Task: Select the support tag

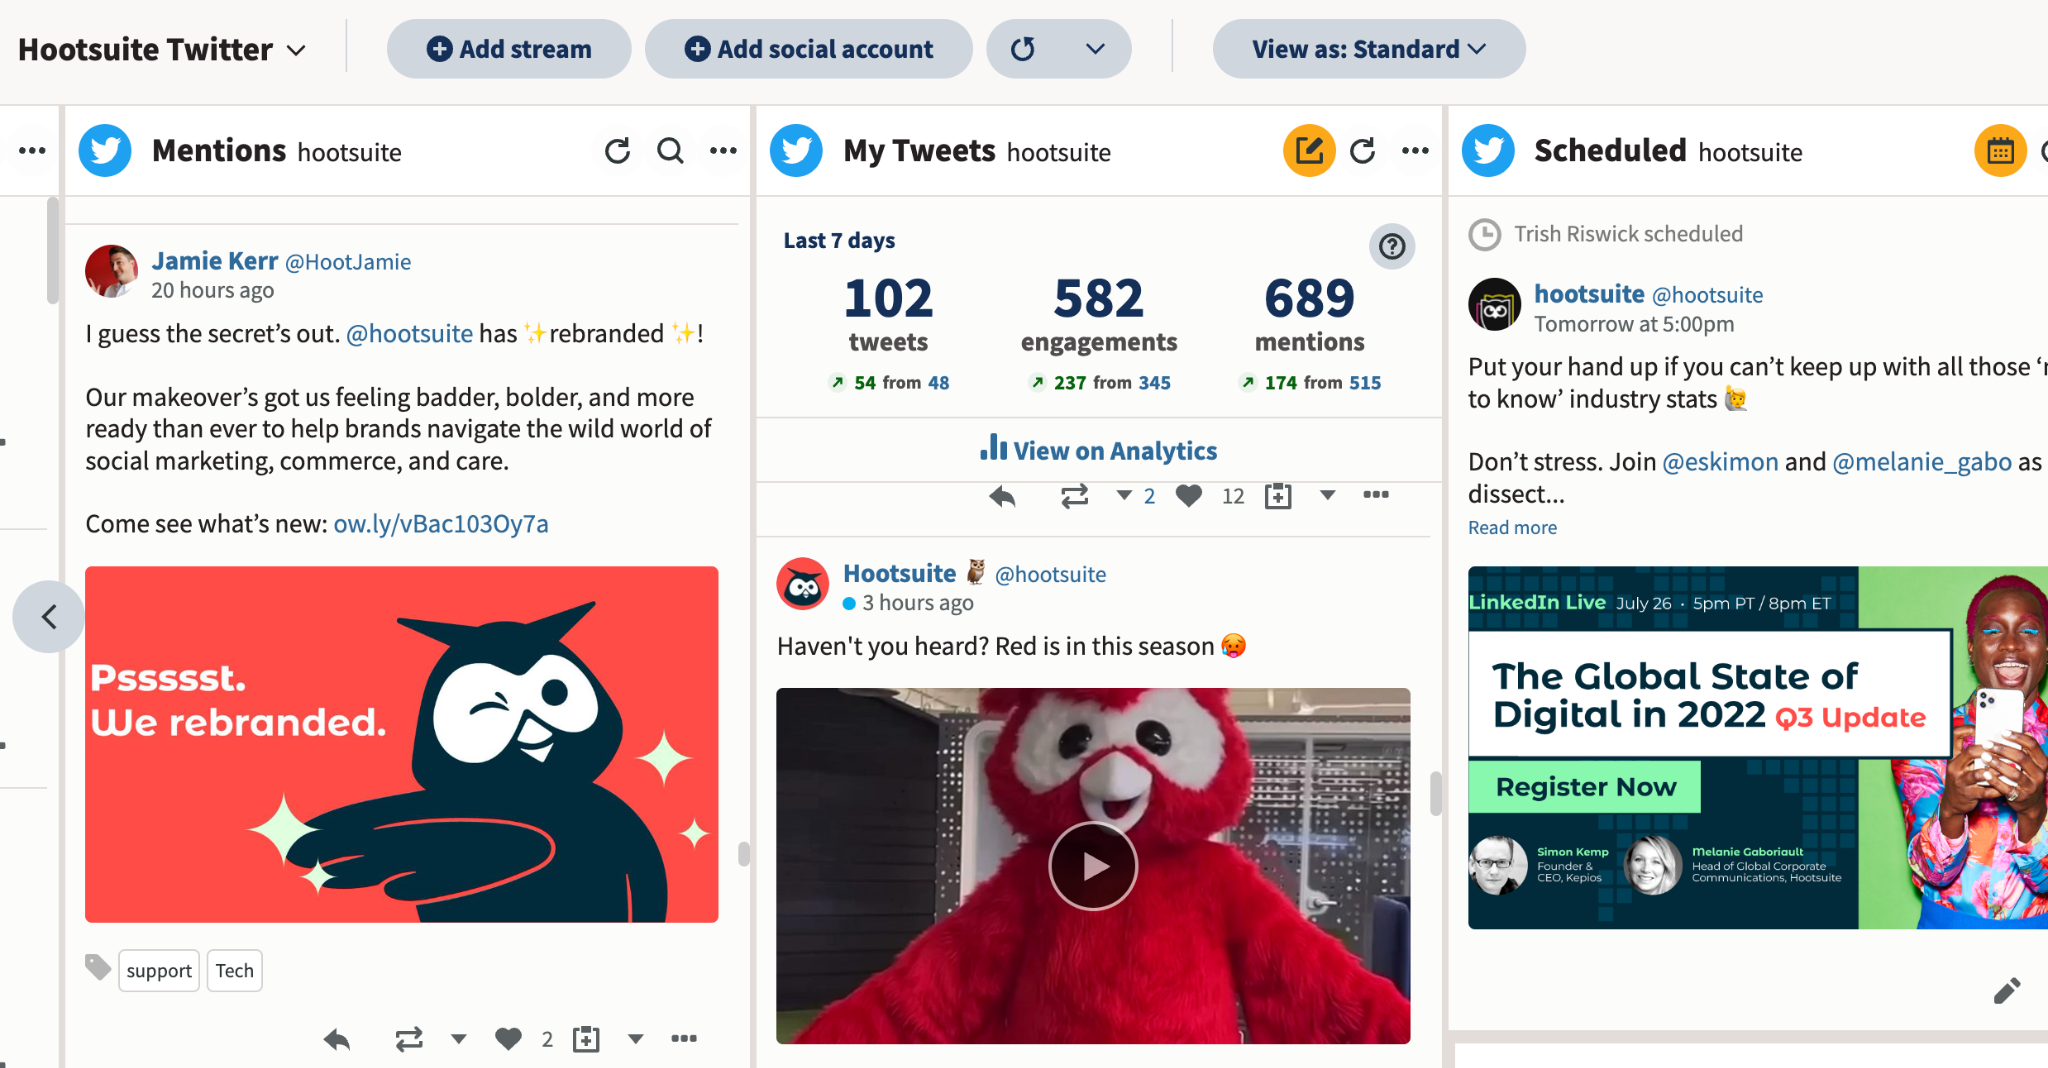Action: tap(159, 971)
